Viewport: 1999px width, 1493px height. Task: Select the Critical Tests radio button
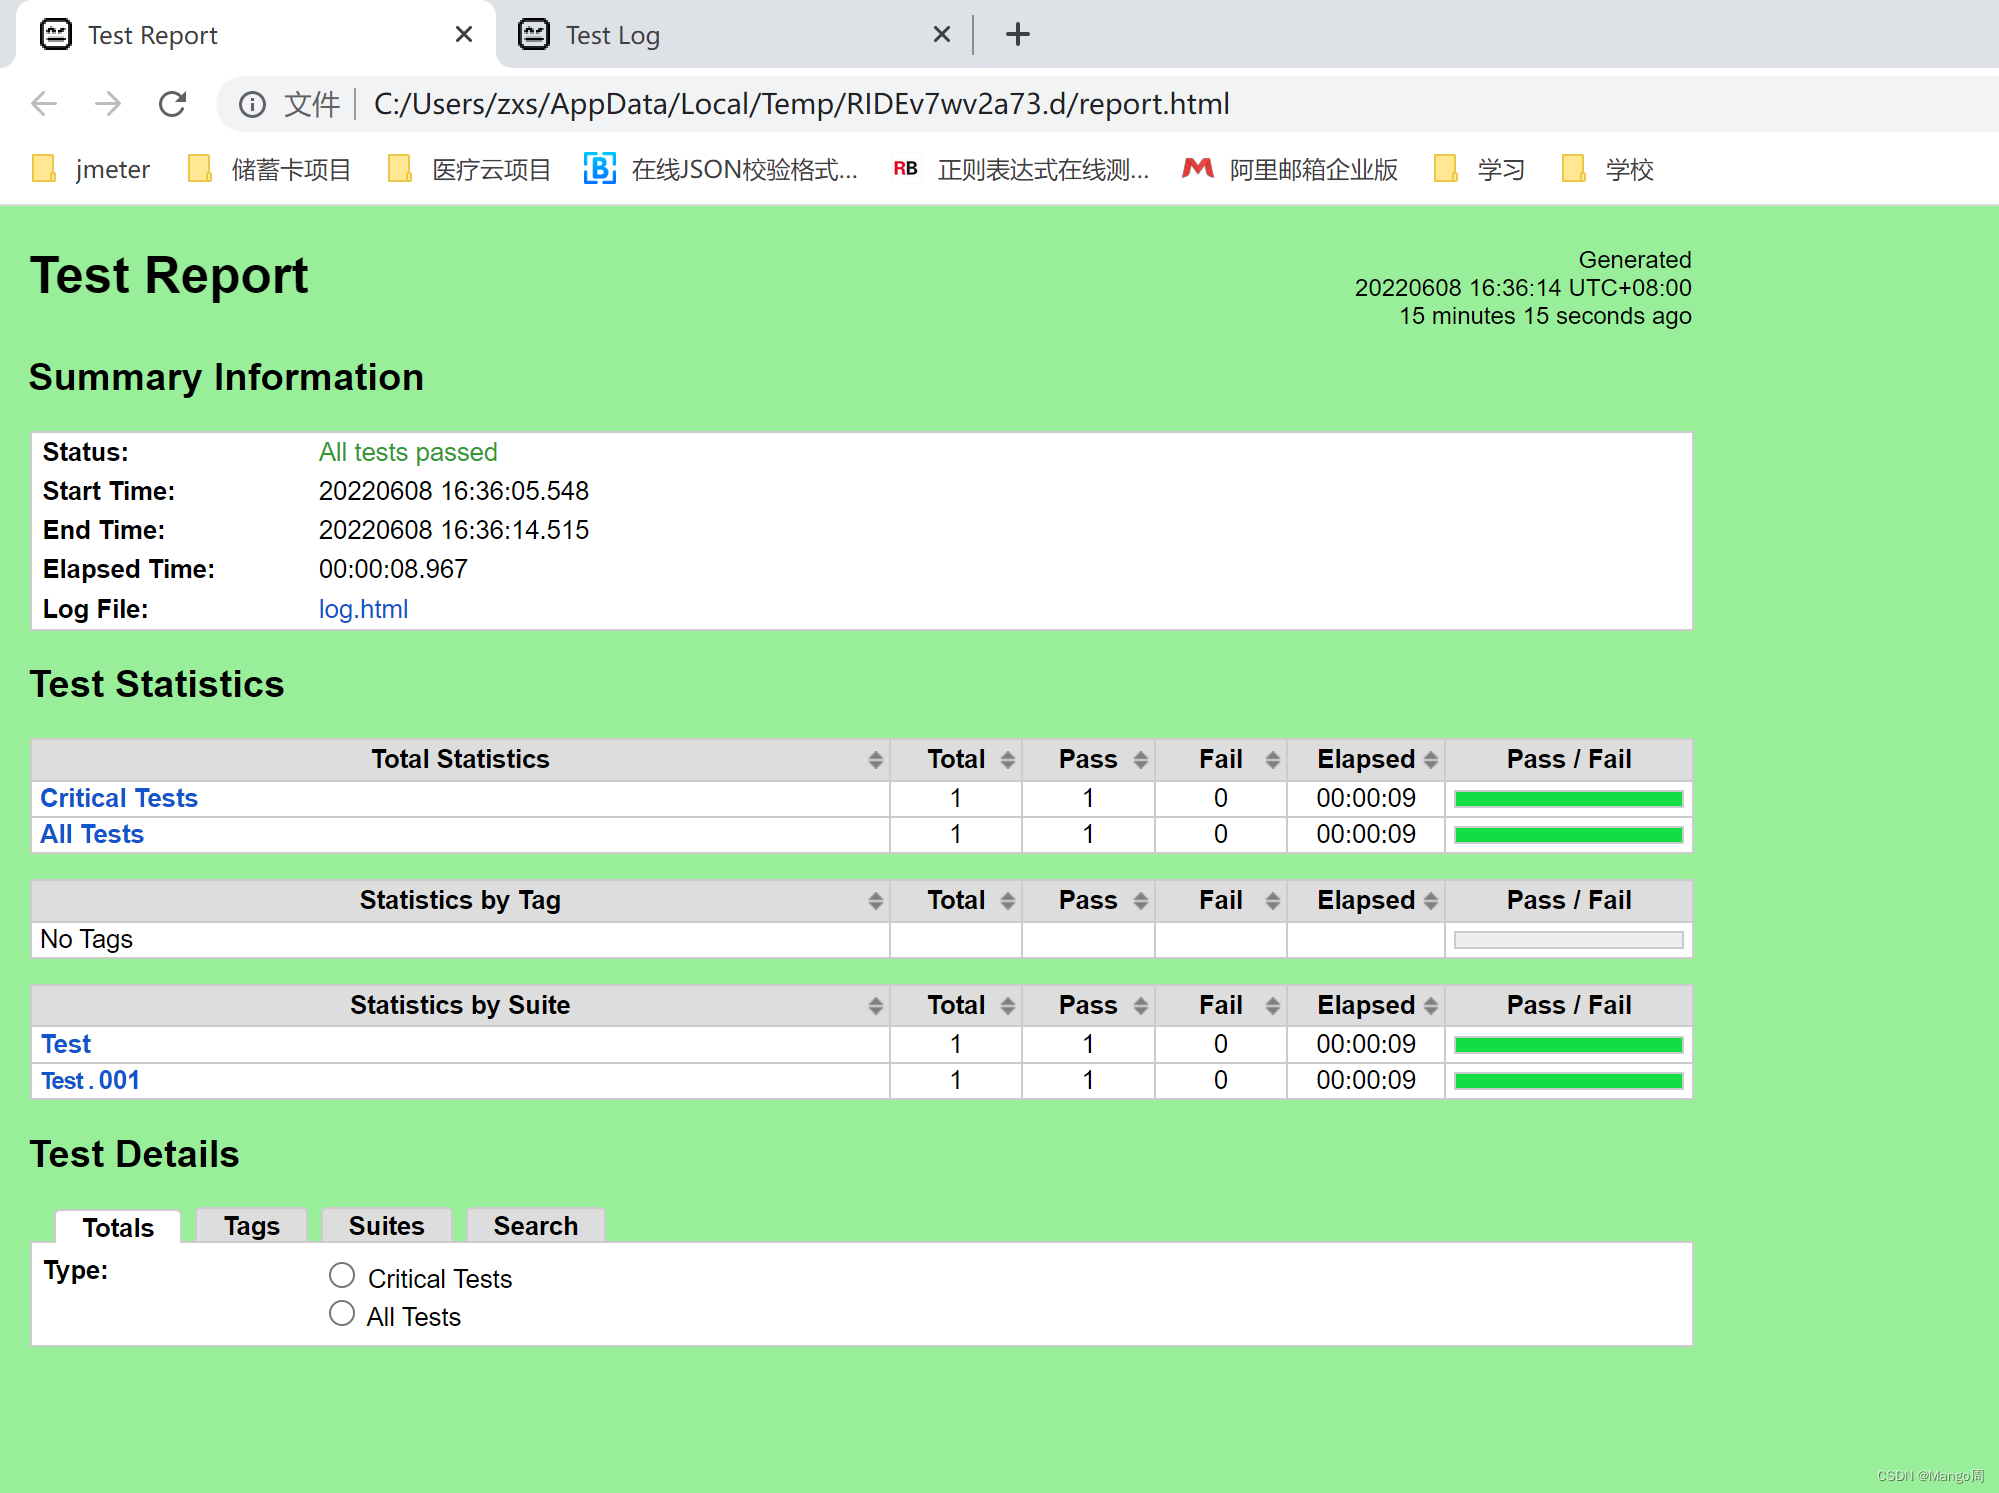pos(342,1275)
